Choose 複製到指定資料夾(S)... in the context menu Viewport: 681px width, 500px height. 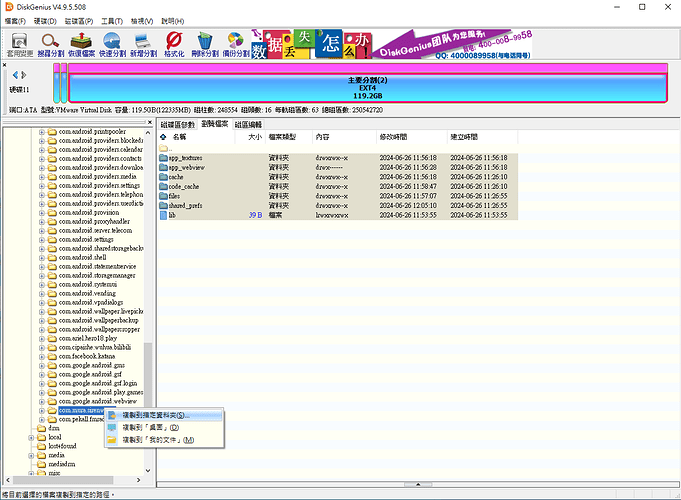click(x=165, y=415)
